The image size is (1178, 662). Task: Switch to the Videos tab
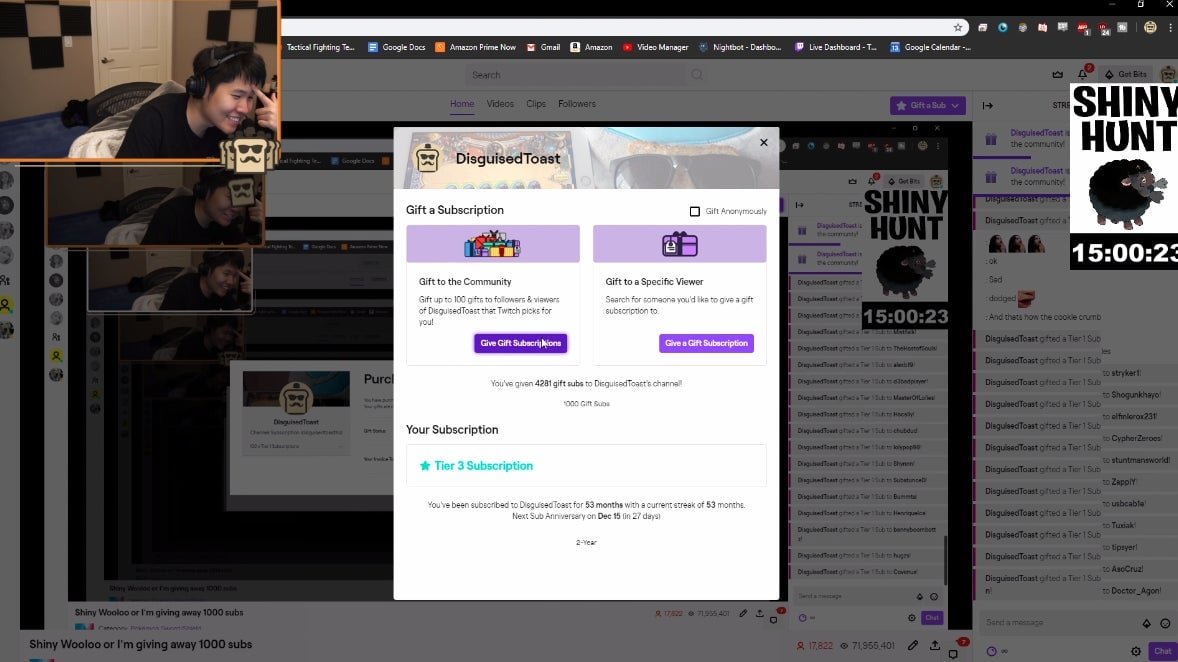500,104
